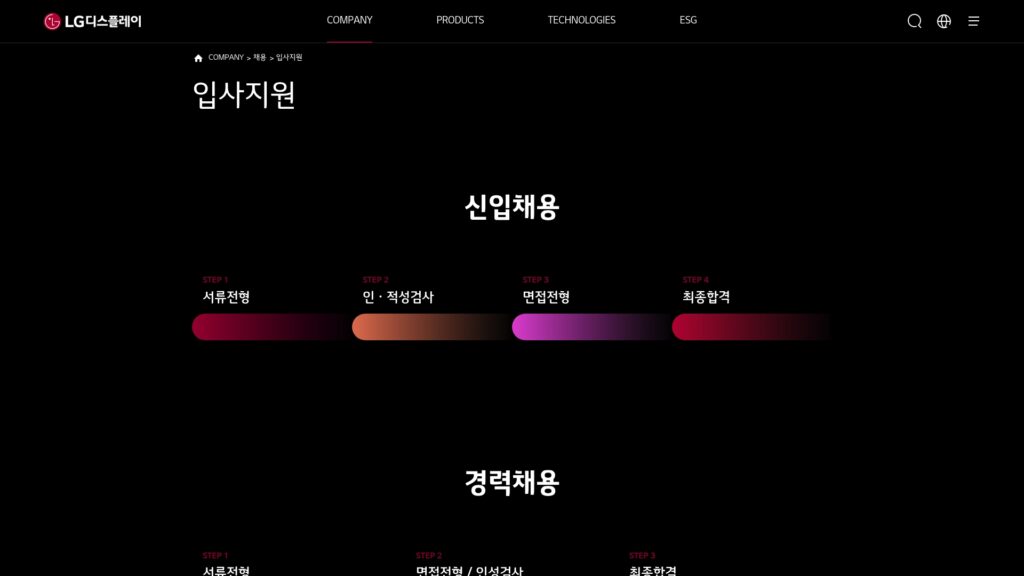Open the ESG navigation menu

688,20
